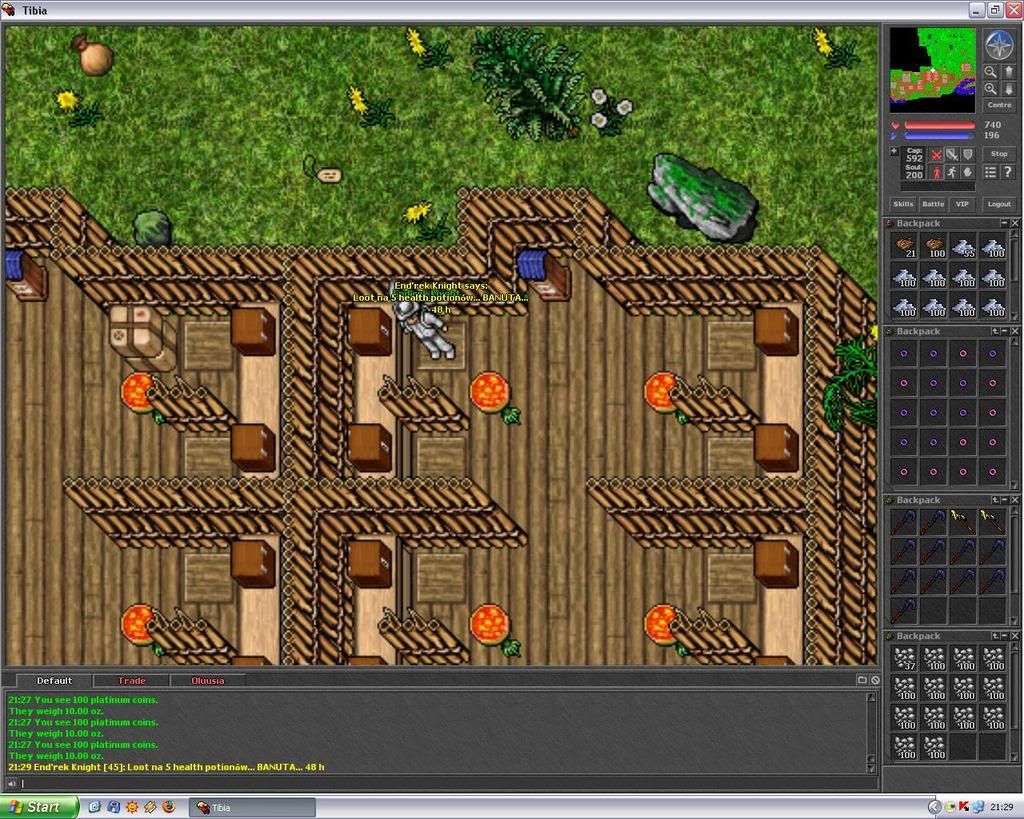The image size is (1024, 819).
Task: Select offensive fight mode with crossed red swords
Action: point(936,155)
